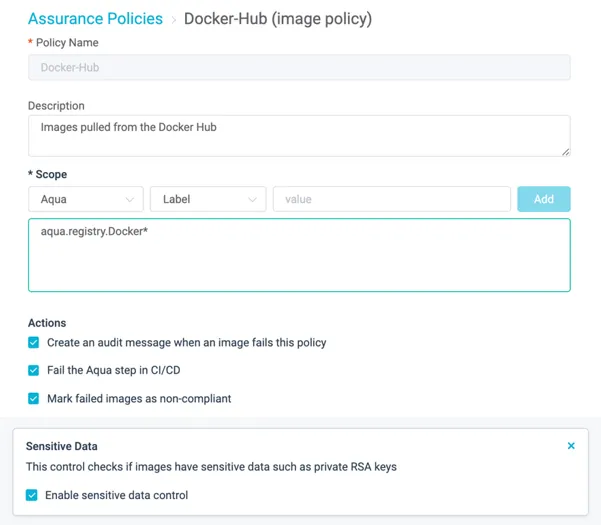Click the Create an audit message label text

point(187,343)
